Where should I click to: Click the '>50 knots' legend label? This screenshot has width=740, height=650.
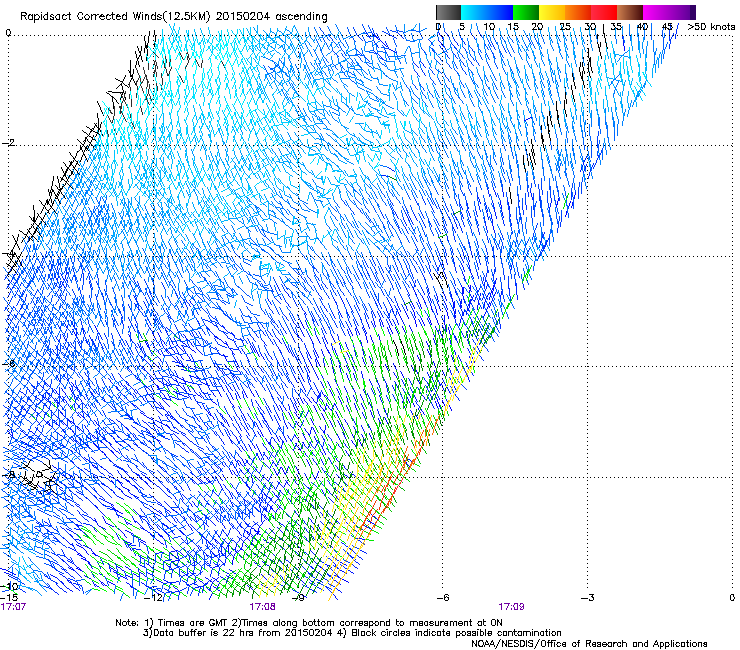tap(711, 27)
